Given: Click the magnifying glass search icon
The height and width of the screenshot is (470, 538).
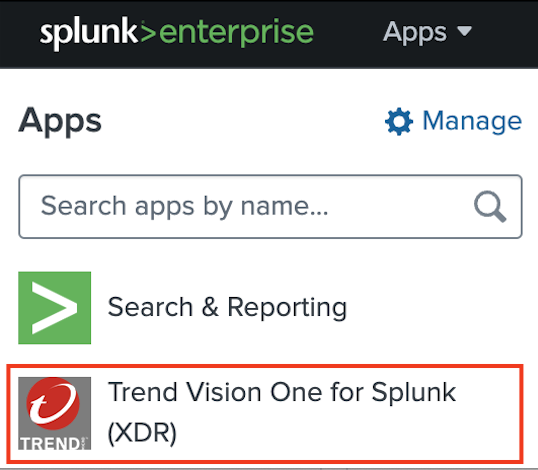Looking at the screenshot, I should pos(490,207).
